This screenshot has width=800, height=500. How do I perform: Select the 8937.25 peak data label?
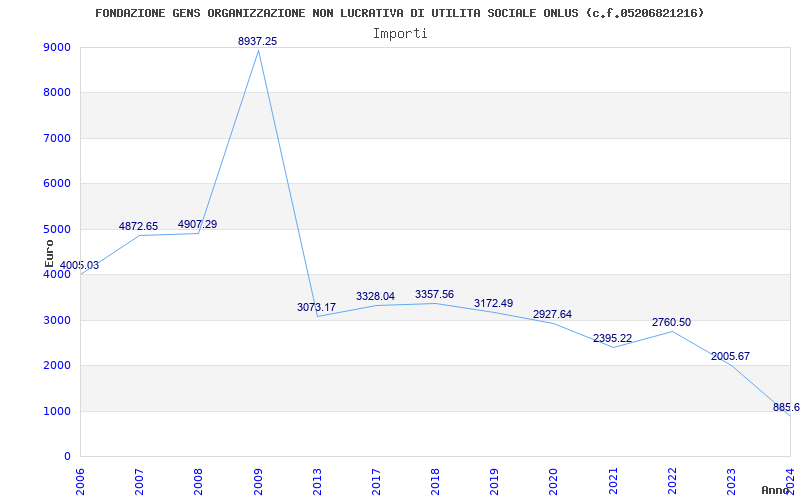pyautogui.click(x=258, y=41)
